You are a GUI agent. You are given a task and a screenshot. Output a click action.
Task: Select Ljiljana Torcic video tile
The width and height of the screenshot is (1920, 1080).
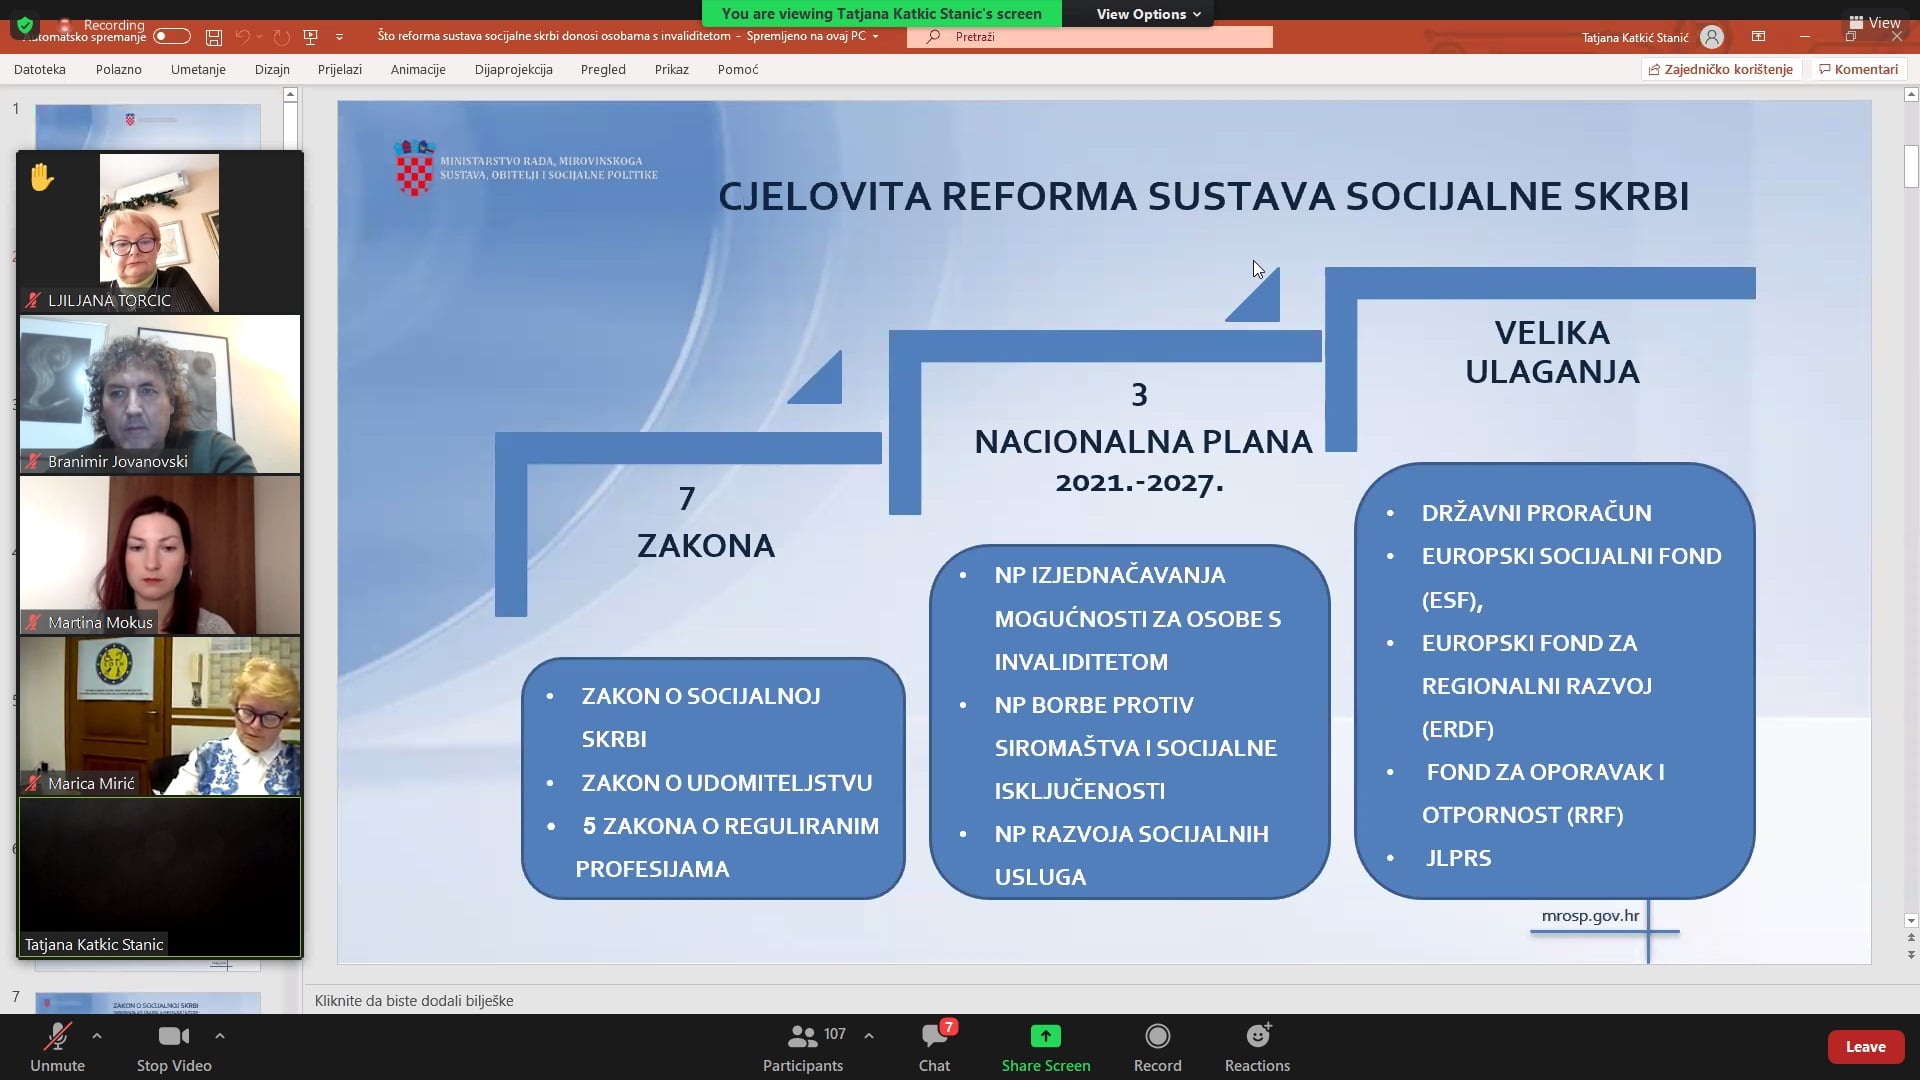(160, 232)
